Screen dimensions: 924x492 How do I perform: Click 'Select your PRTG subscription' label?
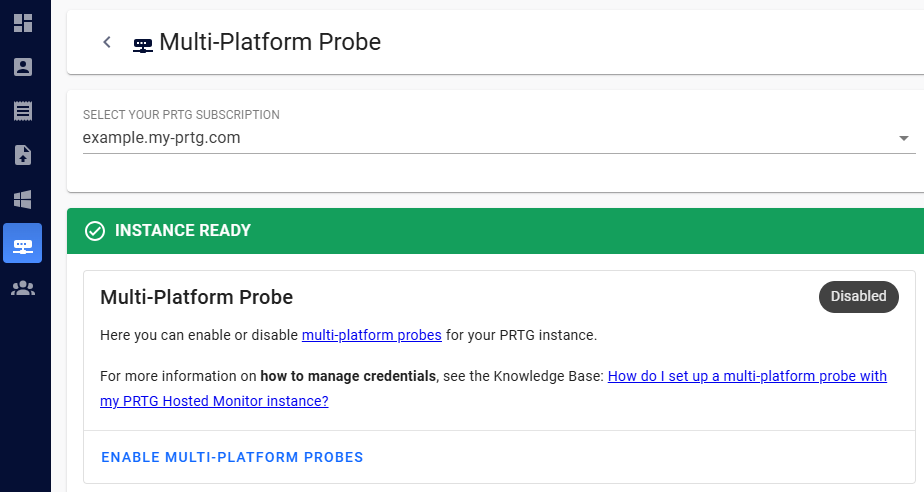[x=181, y=115]
